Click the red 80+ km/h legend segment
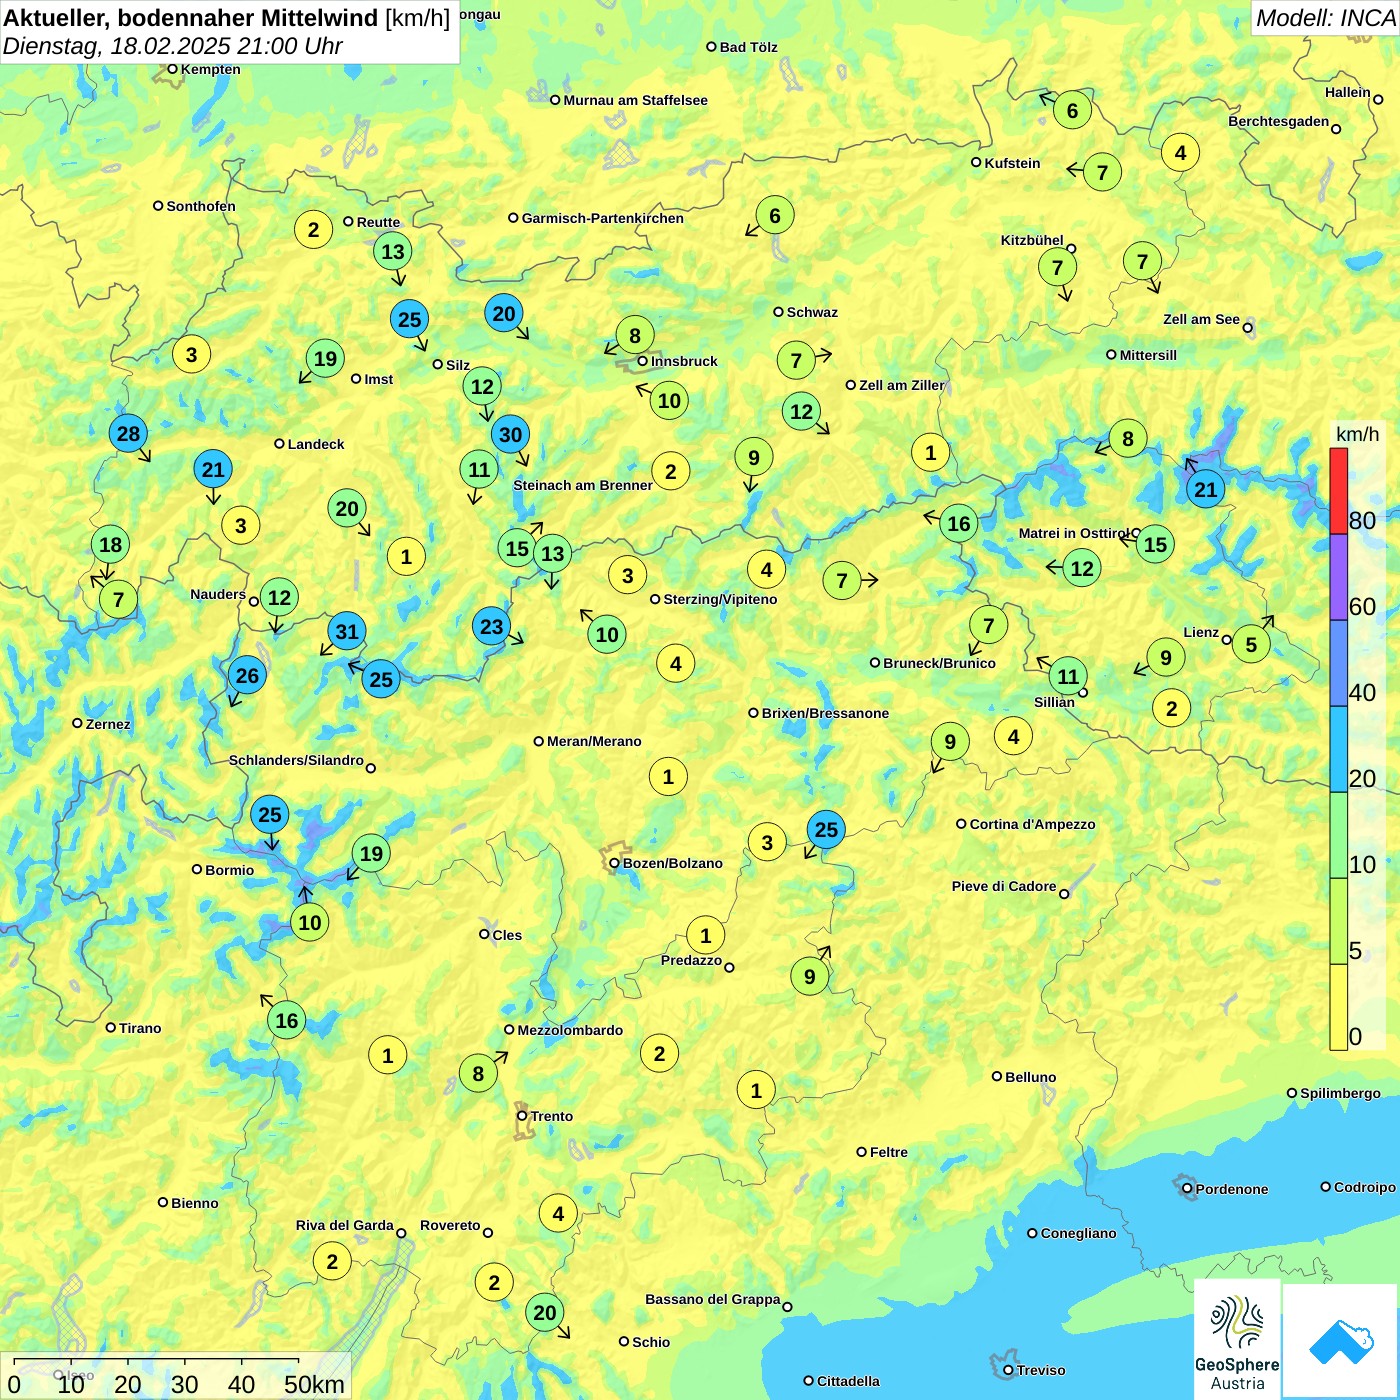Viewport: 1400px width, 1400px height. [x=1338, y=491]
